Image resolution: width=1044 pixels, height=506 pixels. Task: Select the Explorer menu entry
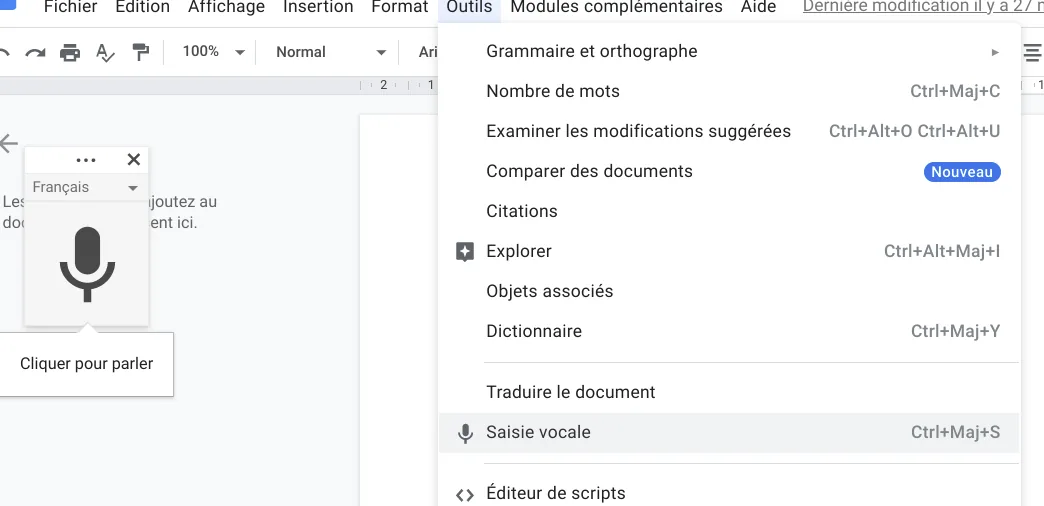tap(730, 251)
